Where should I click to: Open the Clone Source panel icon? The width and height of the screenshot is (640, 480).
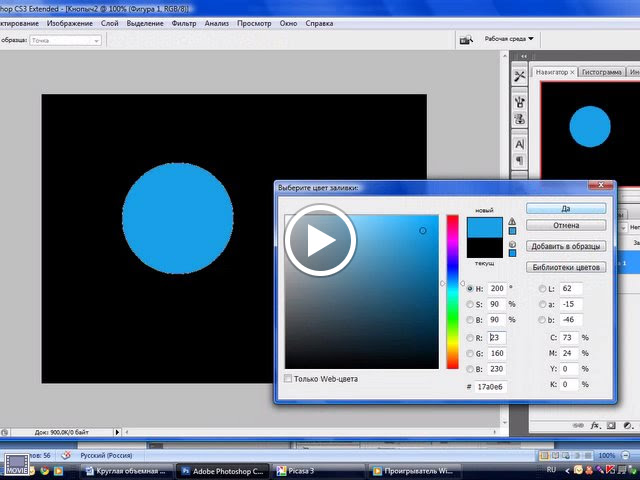(519, 119)
